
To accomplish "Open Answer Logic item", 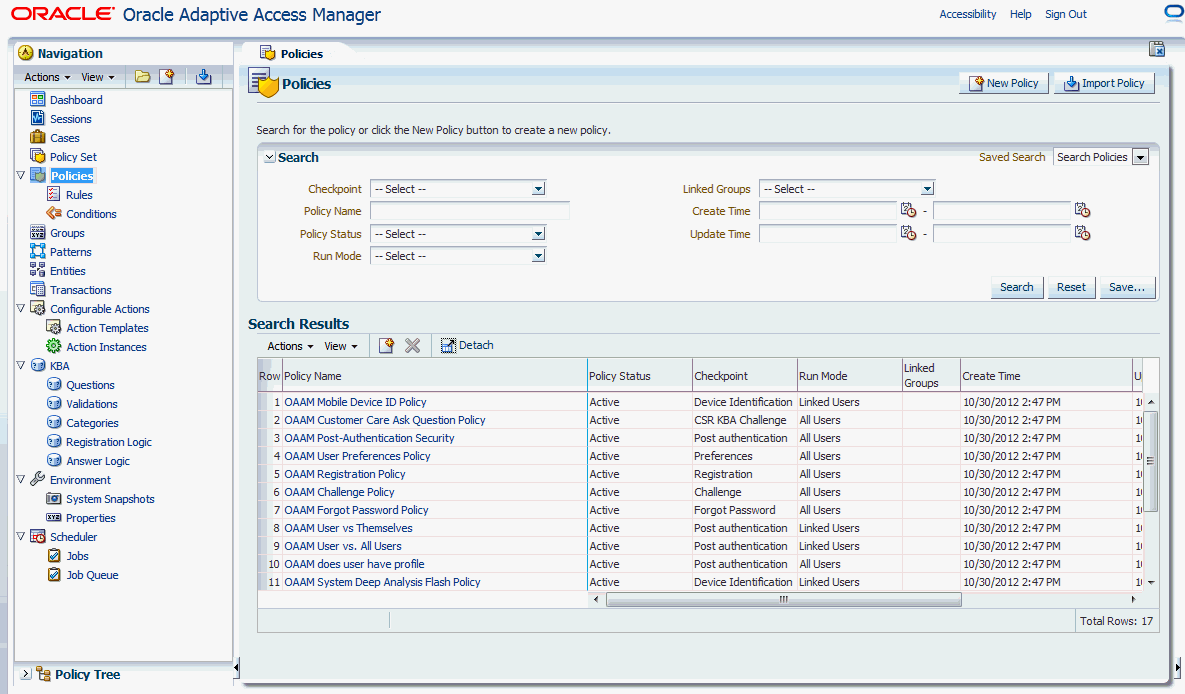I will pos(97,460).
